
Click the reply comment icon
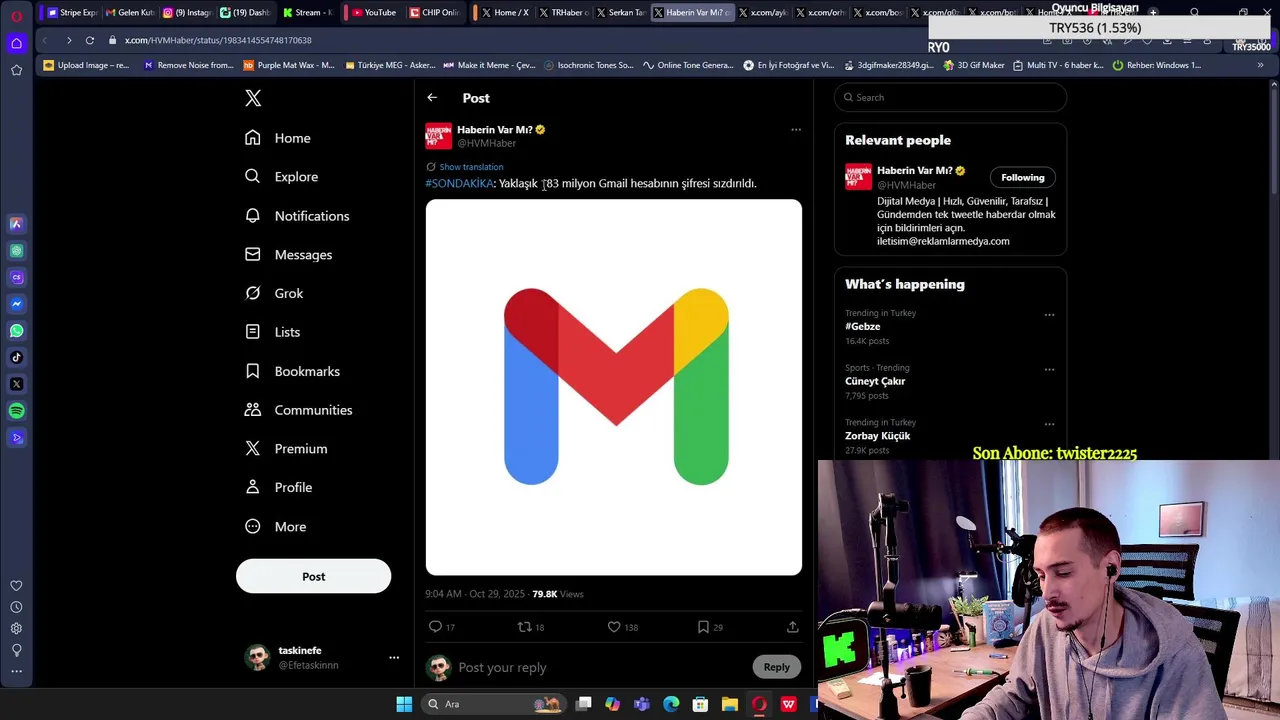click(x=435, y=627)
